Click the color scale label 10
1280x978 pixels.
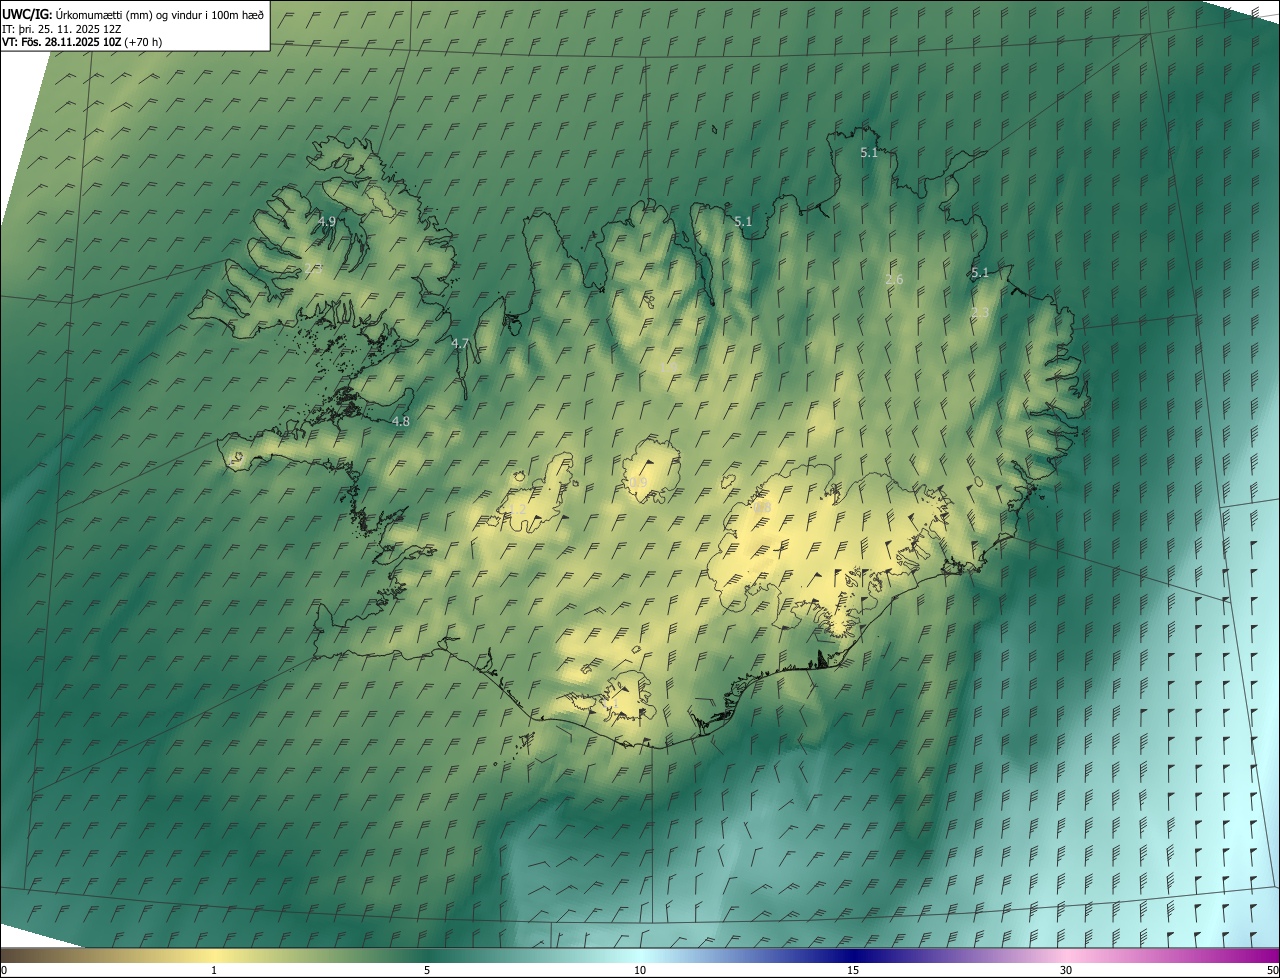coord(640,970)
